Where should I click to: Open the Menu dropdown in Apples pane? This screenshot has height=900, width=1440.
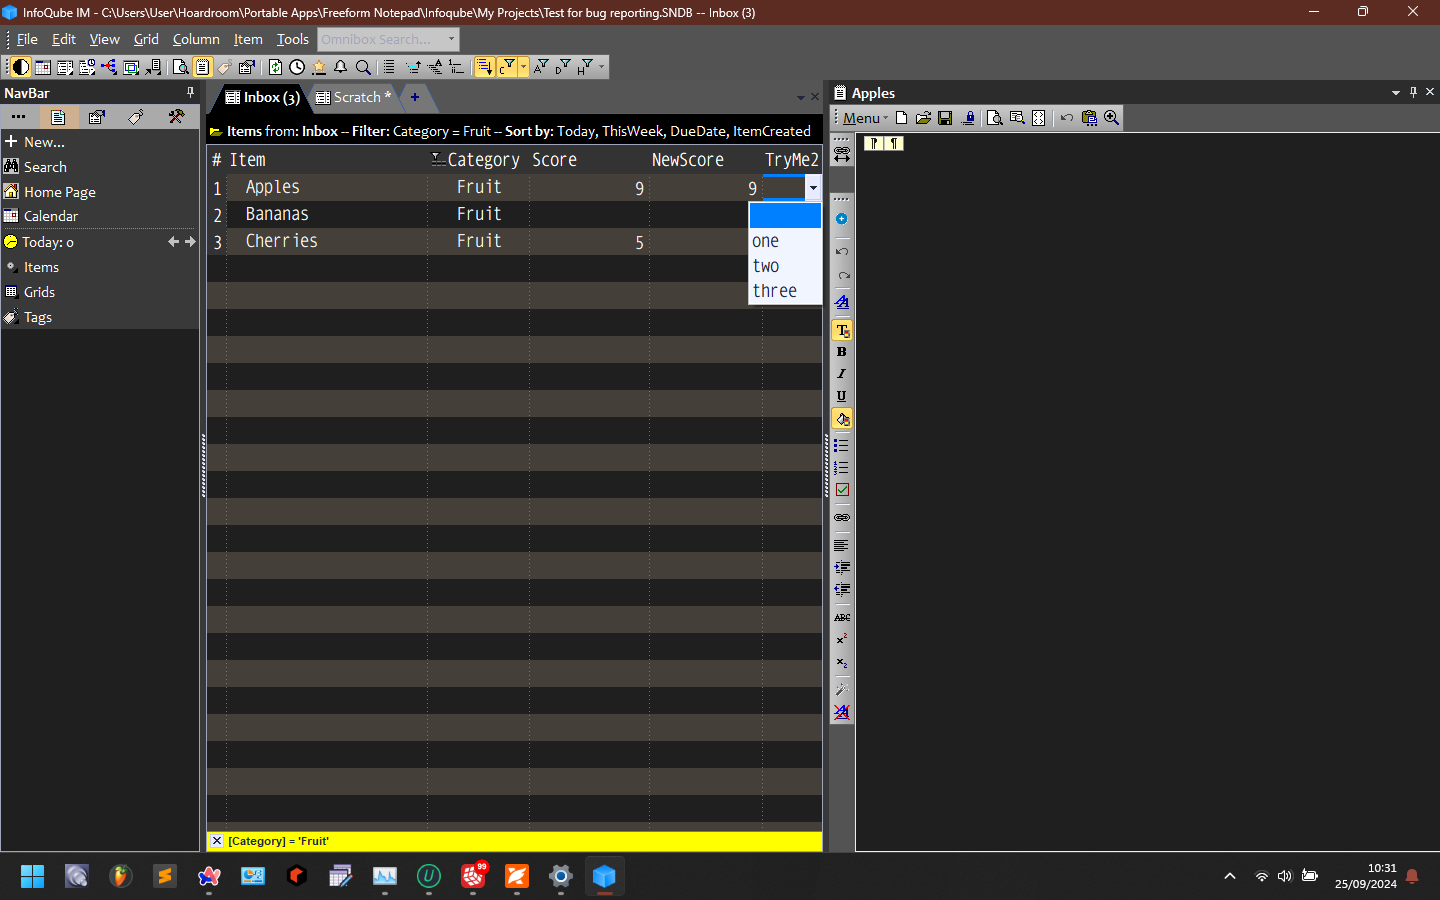(865, 118)
